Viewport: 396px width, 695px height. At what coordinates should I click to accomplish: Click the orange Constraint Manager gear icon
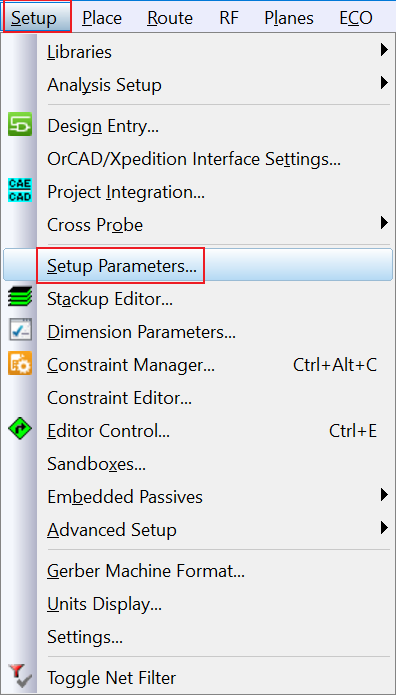tap(20, 364)
